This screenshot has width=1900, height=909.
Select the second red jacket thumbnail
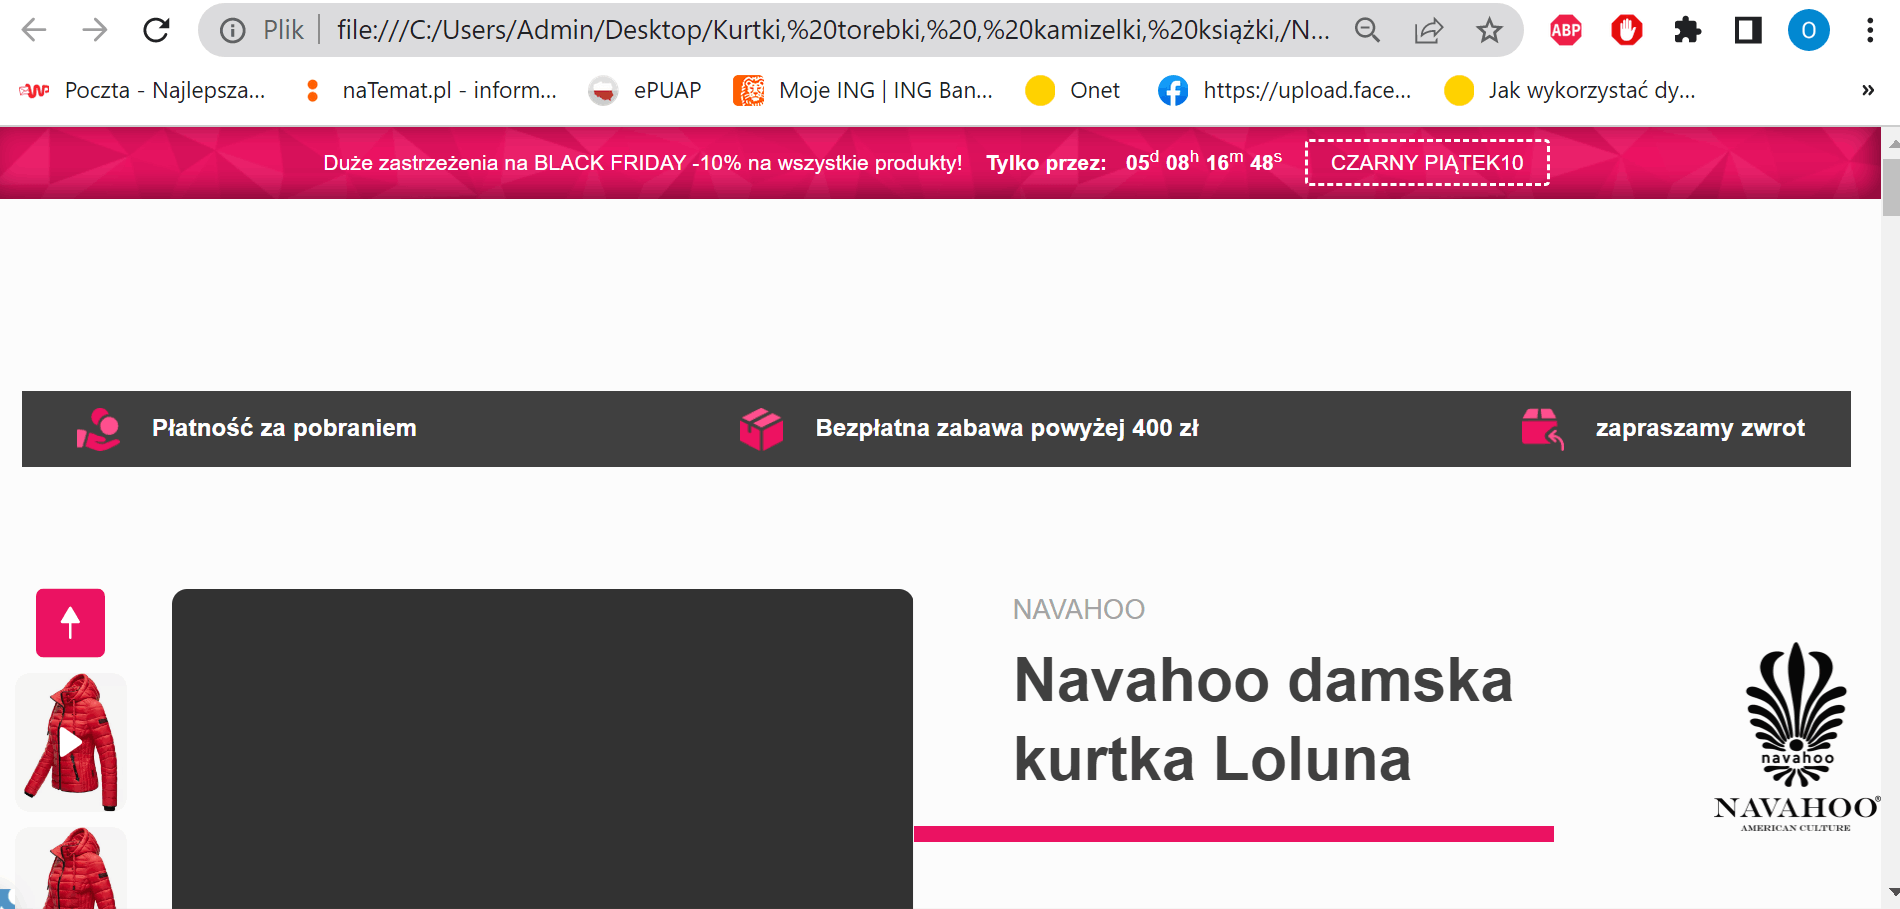[x=71, y=868]
